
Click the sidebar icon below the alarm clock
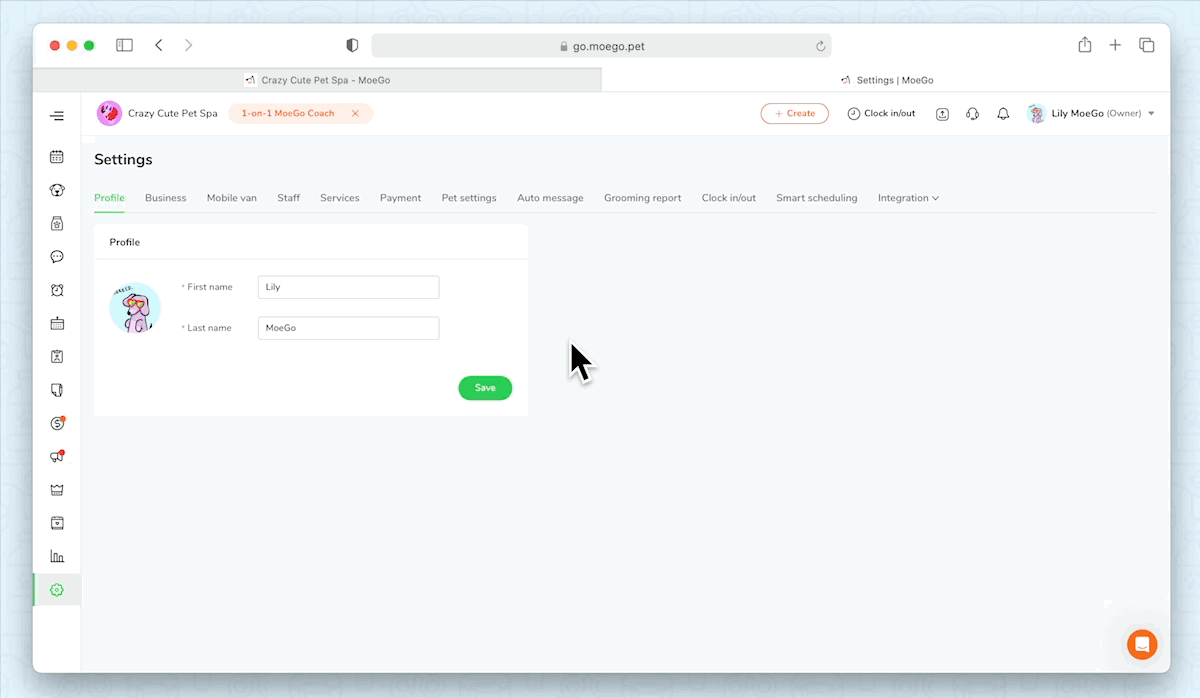tap(57, 323)
